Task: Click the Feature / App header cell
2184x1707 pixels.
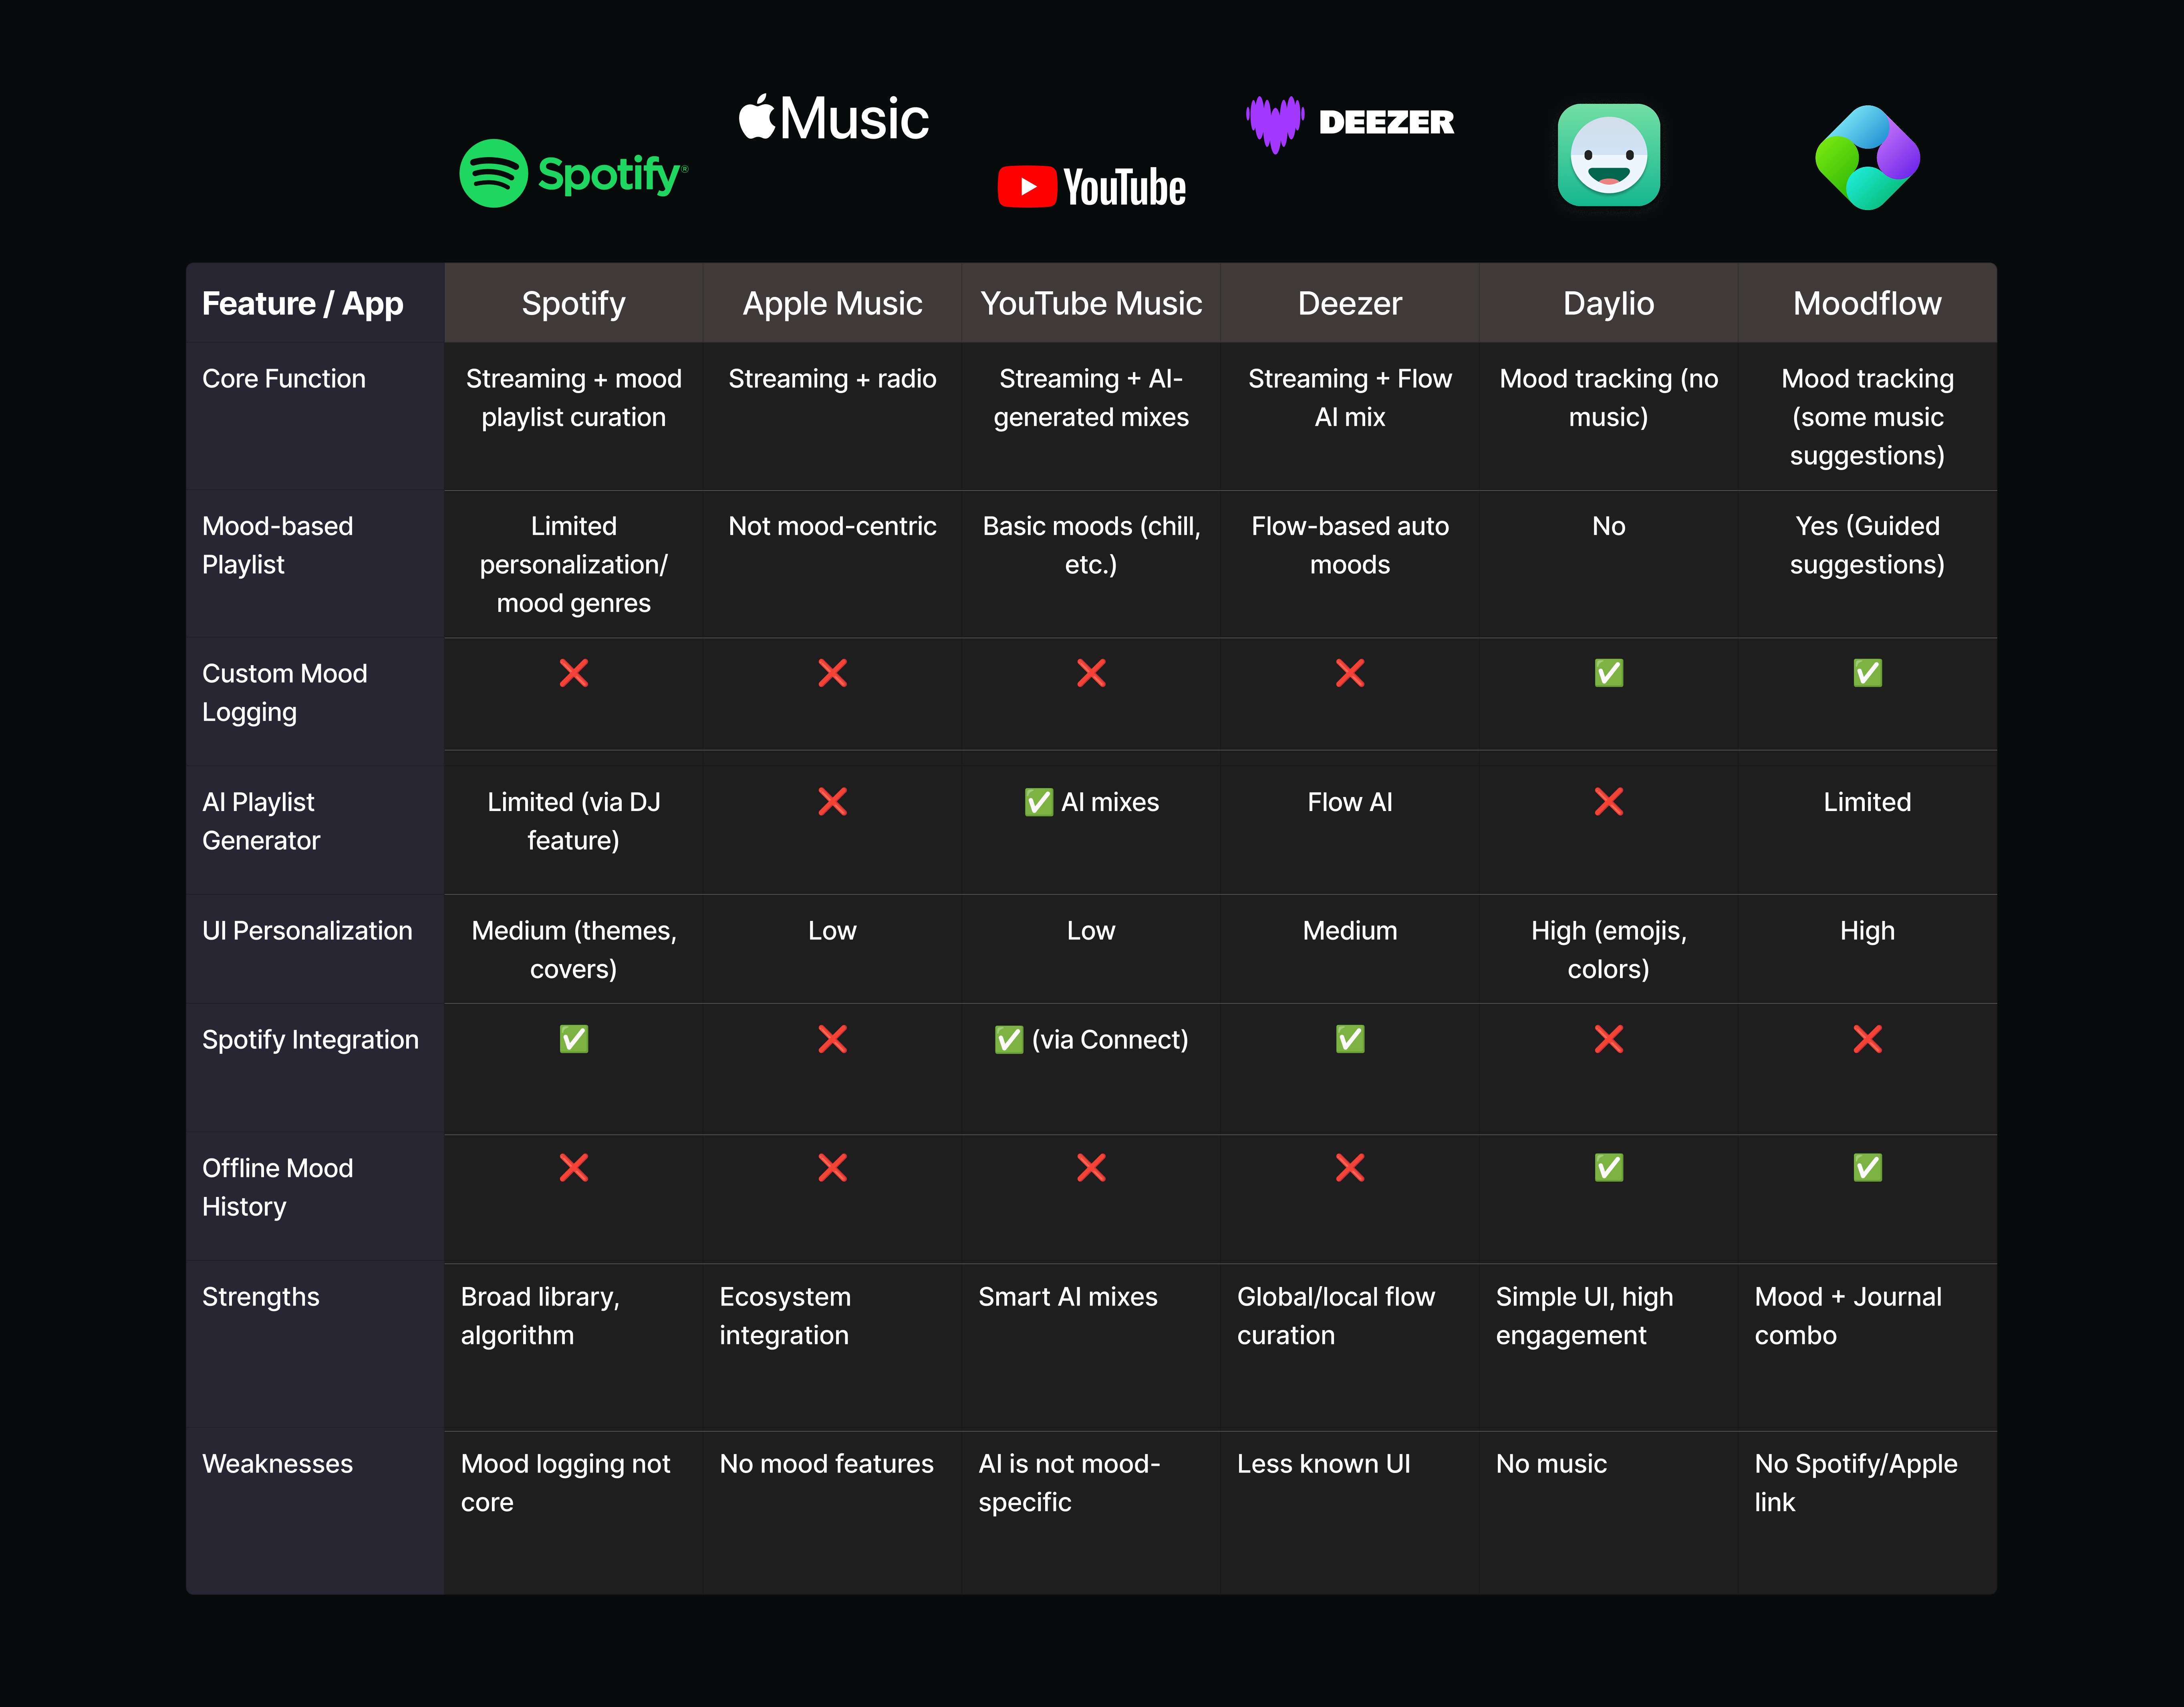Action: point(315,303)
